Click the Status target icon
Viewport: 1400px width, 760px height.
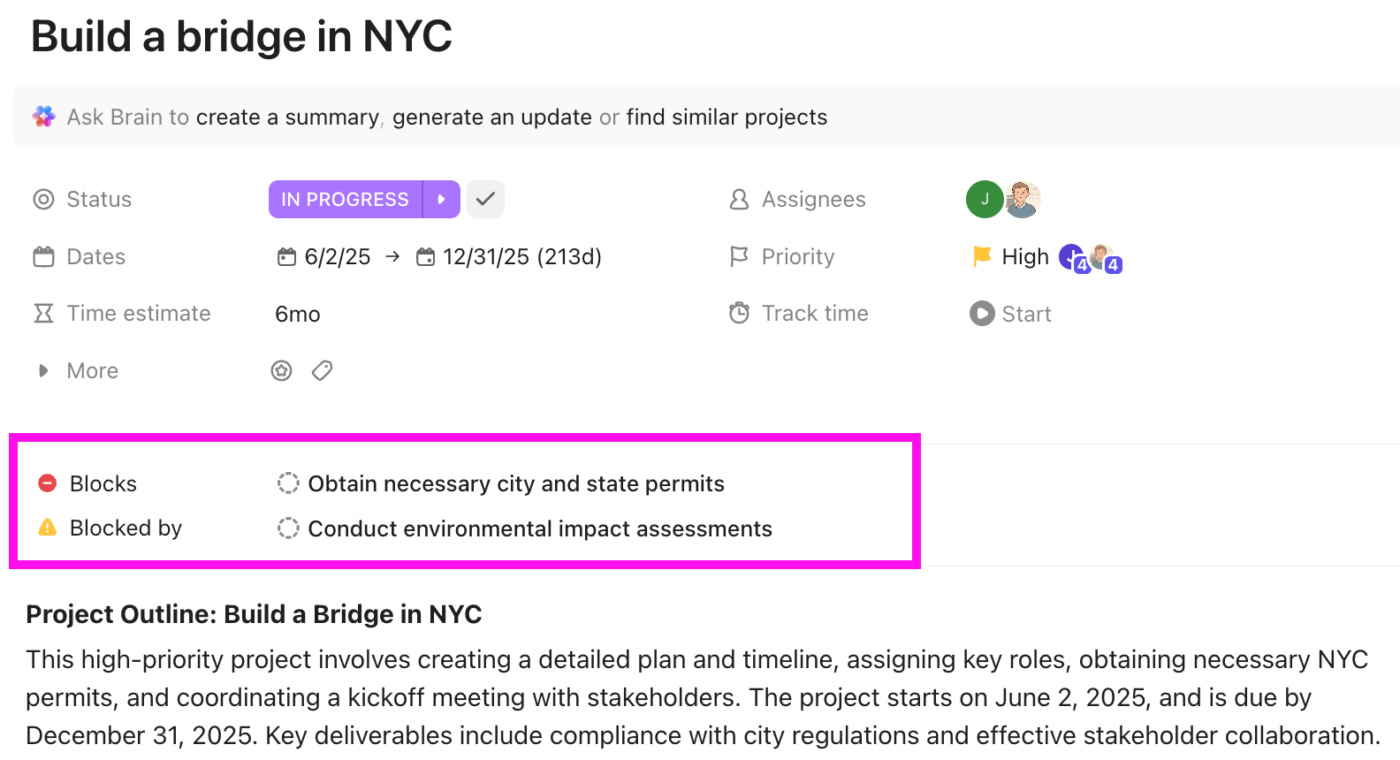44,199
